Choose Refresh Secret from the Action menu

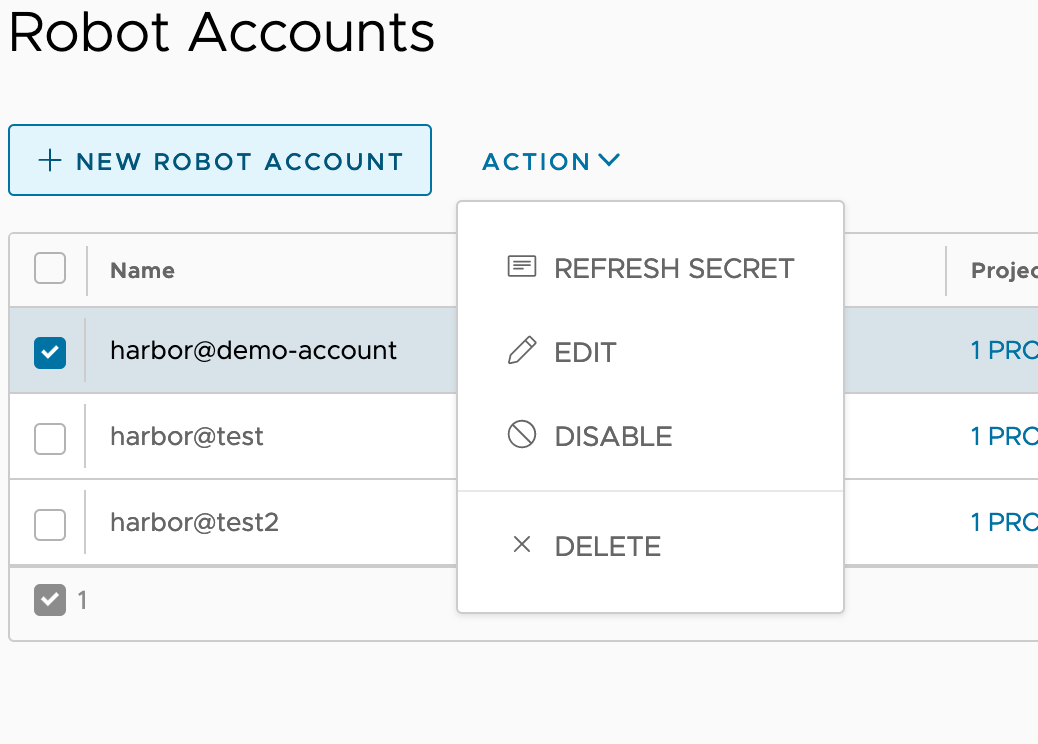coord(674,267)
